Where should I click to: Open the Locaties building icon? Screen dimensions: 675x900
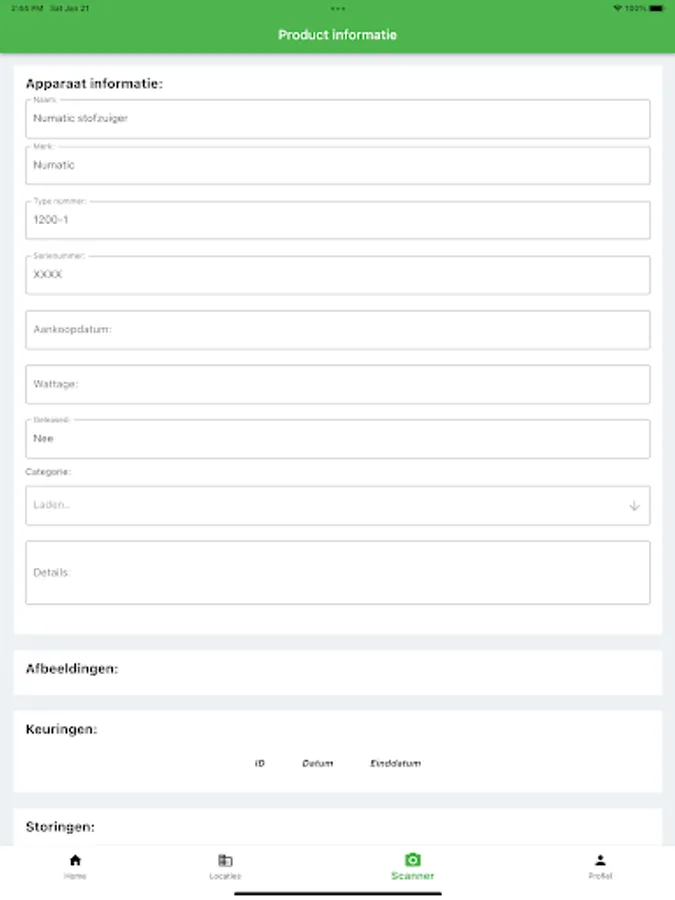click(225, 860)
